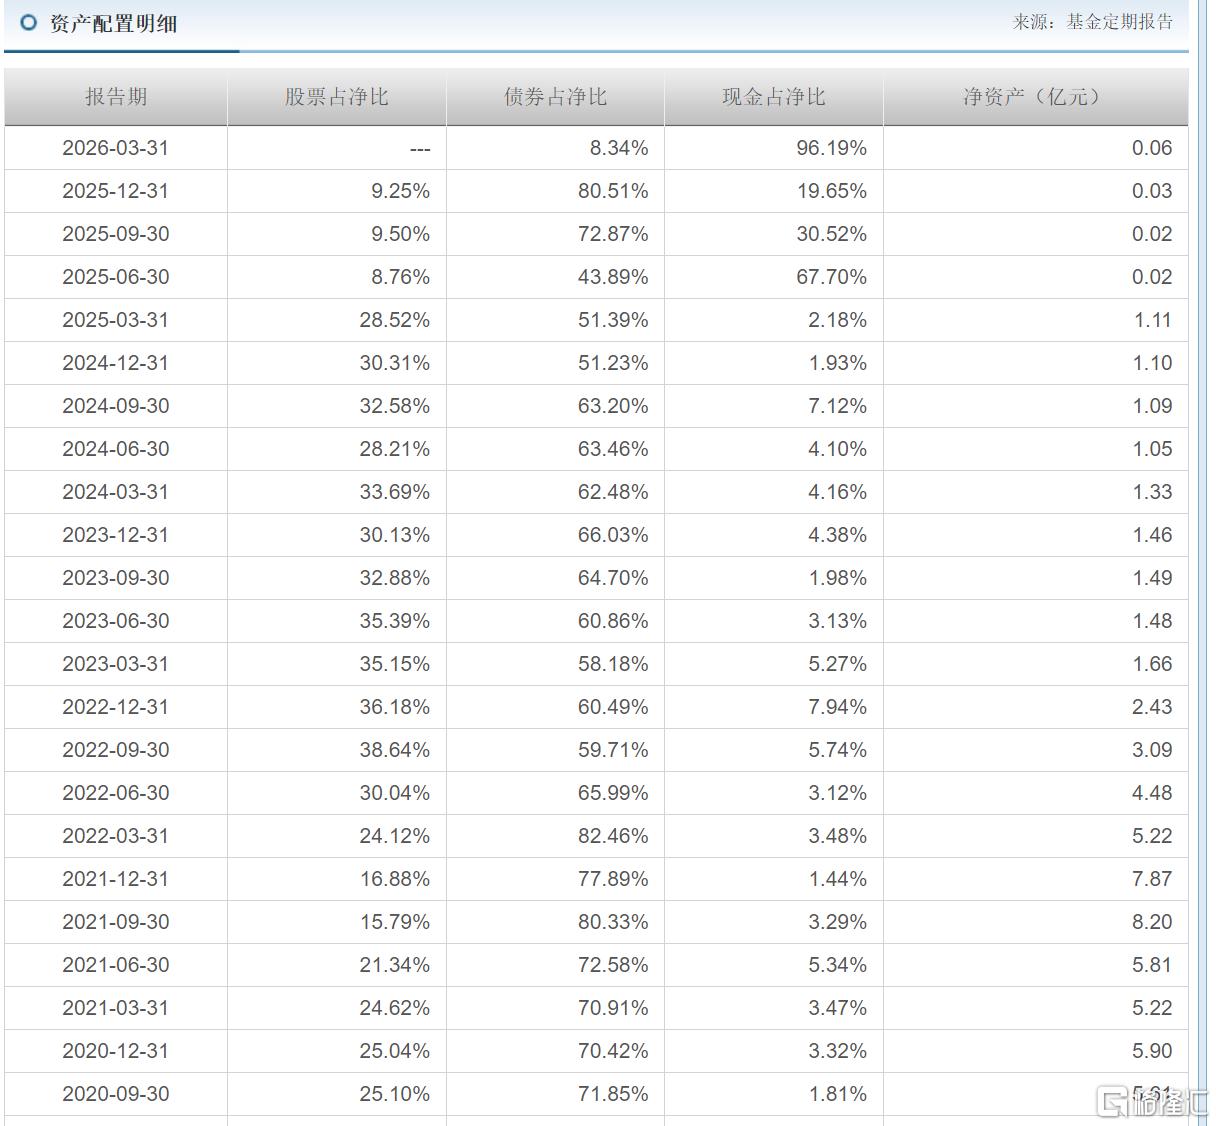Click the 股票占净比 column header
Viewport: 1216px width, 1126px height.
coord(337,97)
